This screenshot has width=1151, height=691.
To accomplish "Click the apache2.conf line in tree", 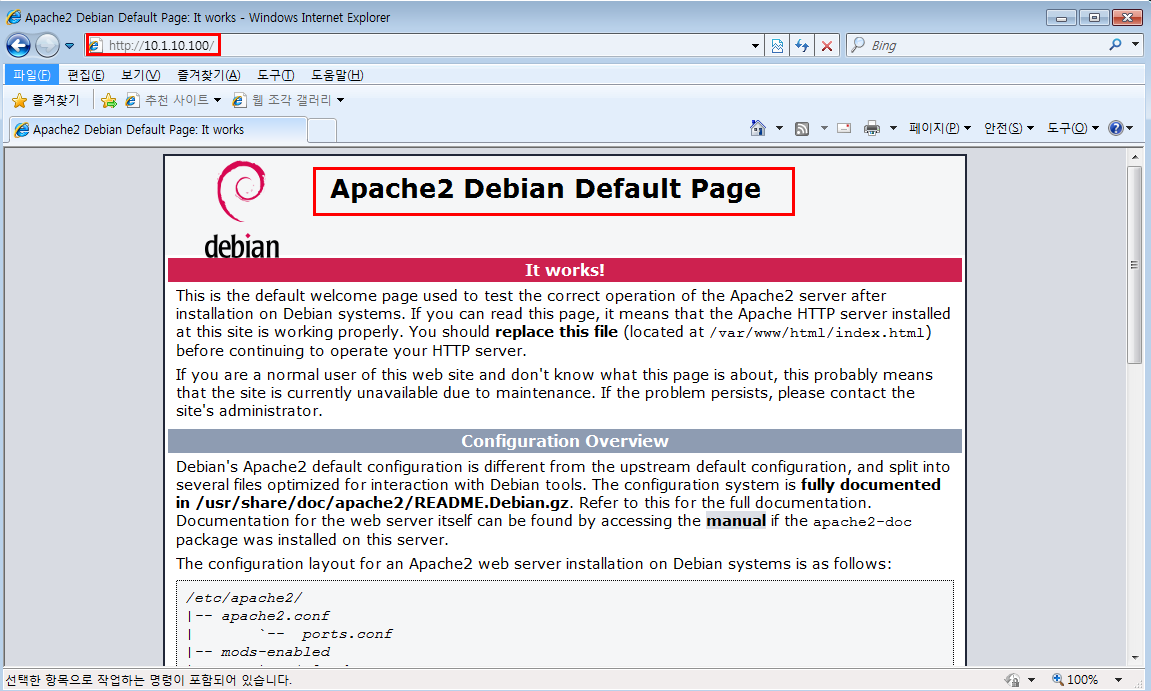I will click(x=275, y=615).
